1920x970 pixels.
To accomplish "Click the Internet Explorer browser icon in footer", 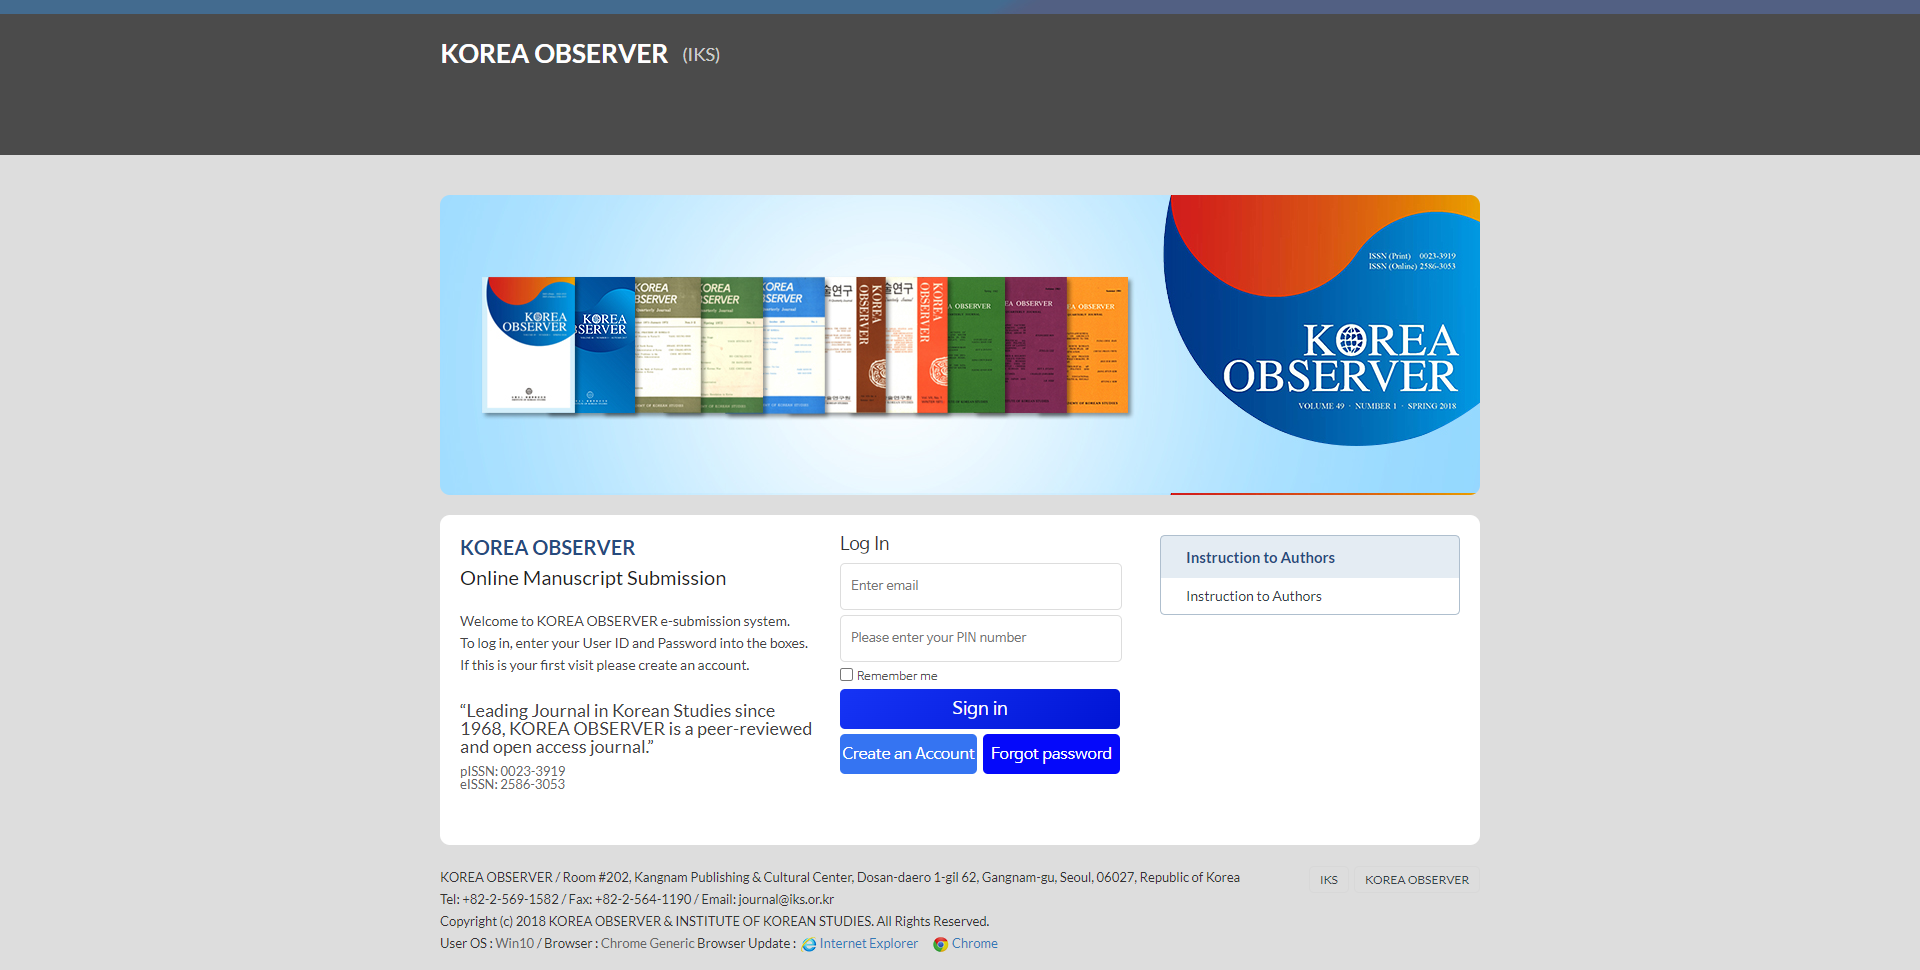I will point(808,943).
